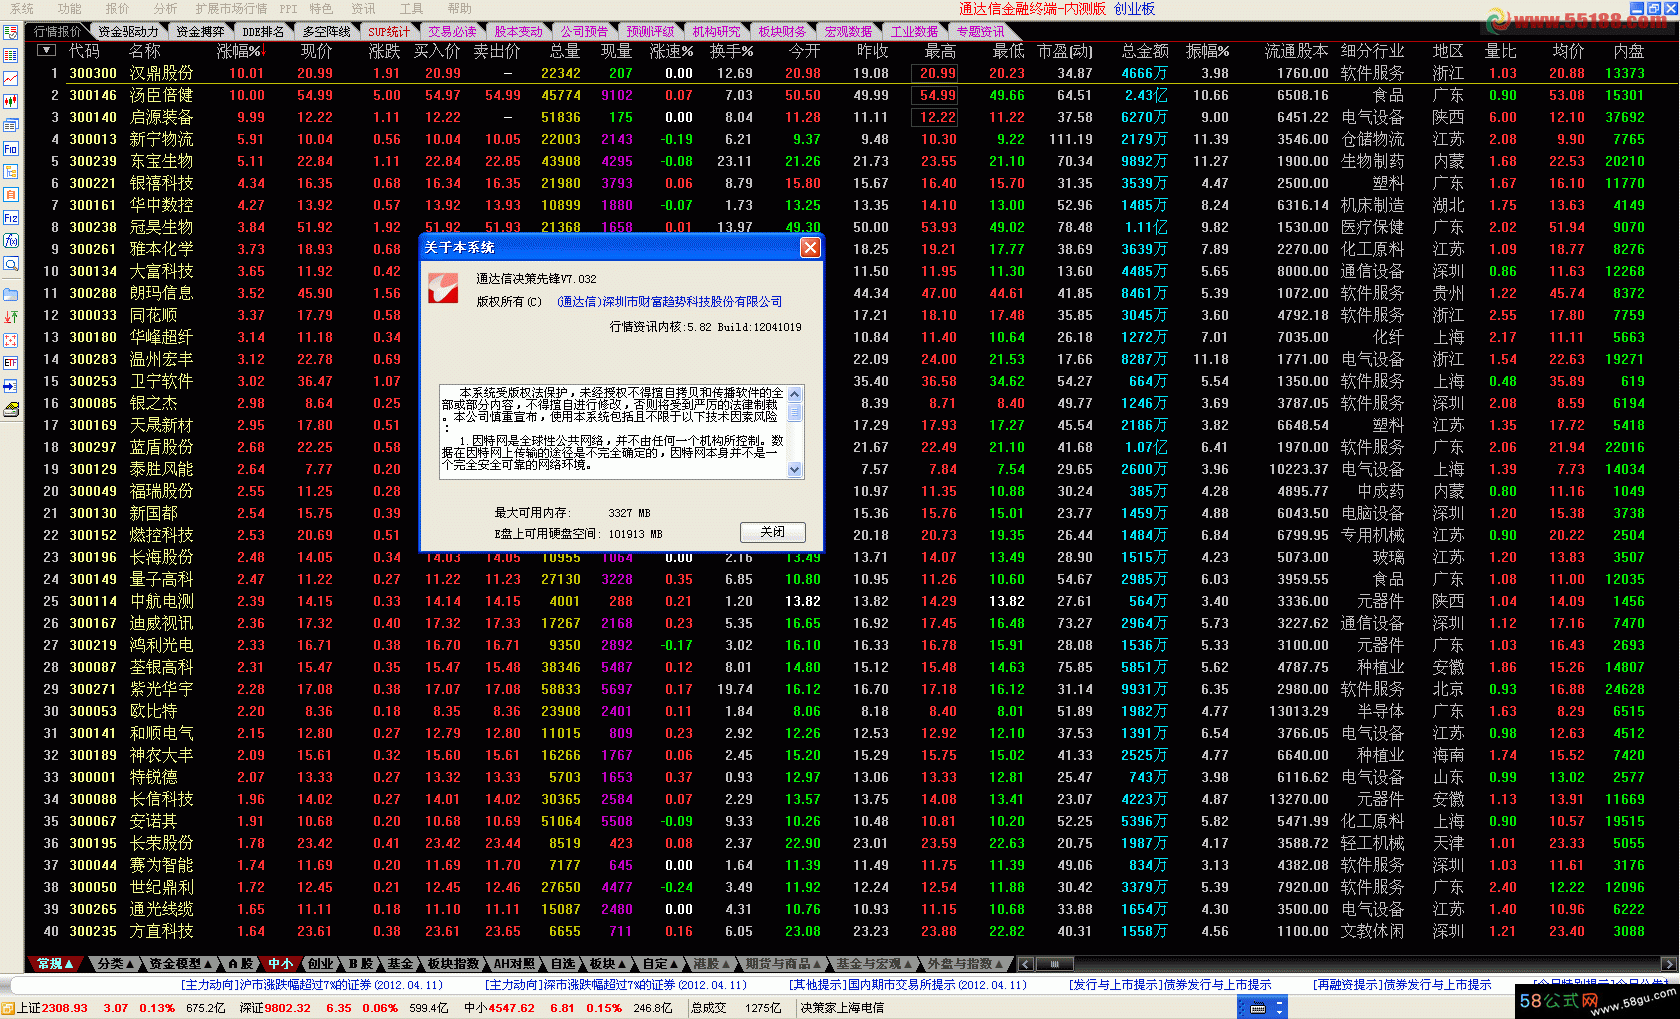The width and height of the screenshot is (1680, 1019).
Task: Open the colored grid table icon in sidebar
Action: [x=11, y=55]
